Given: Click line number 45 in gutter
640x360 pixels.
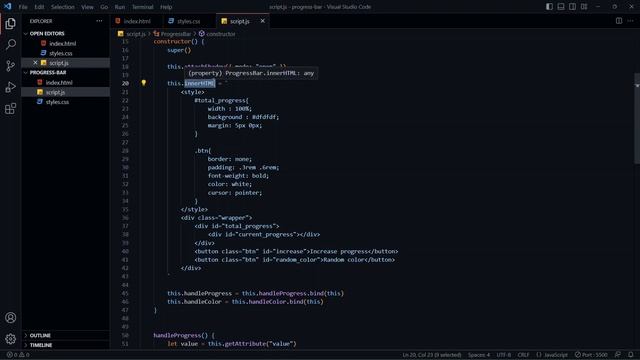Looking at the screenshot, I should [x=125, y=293].
